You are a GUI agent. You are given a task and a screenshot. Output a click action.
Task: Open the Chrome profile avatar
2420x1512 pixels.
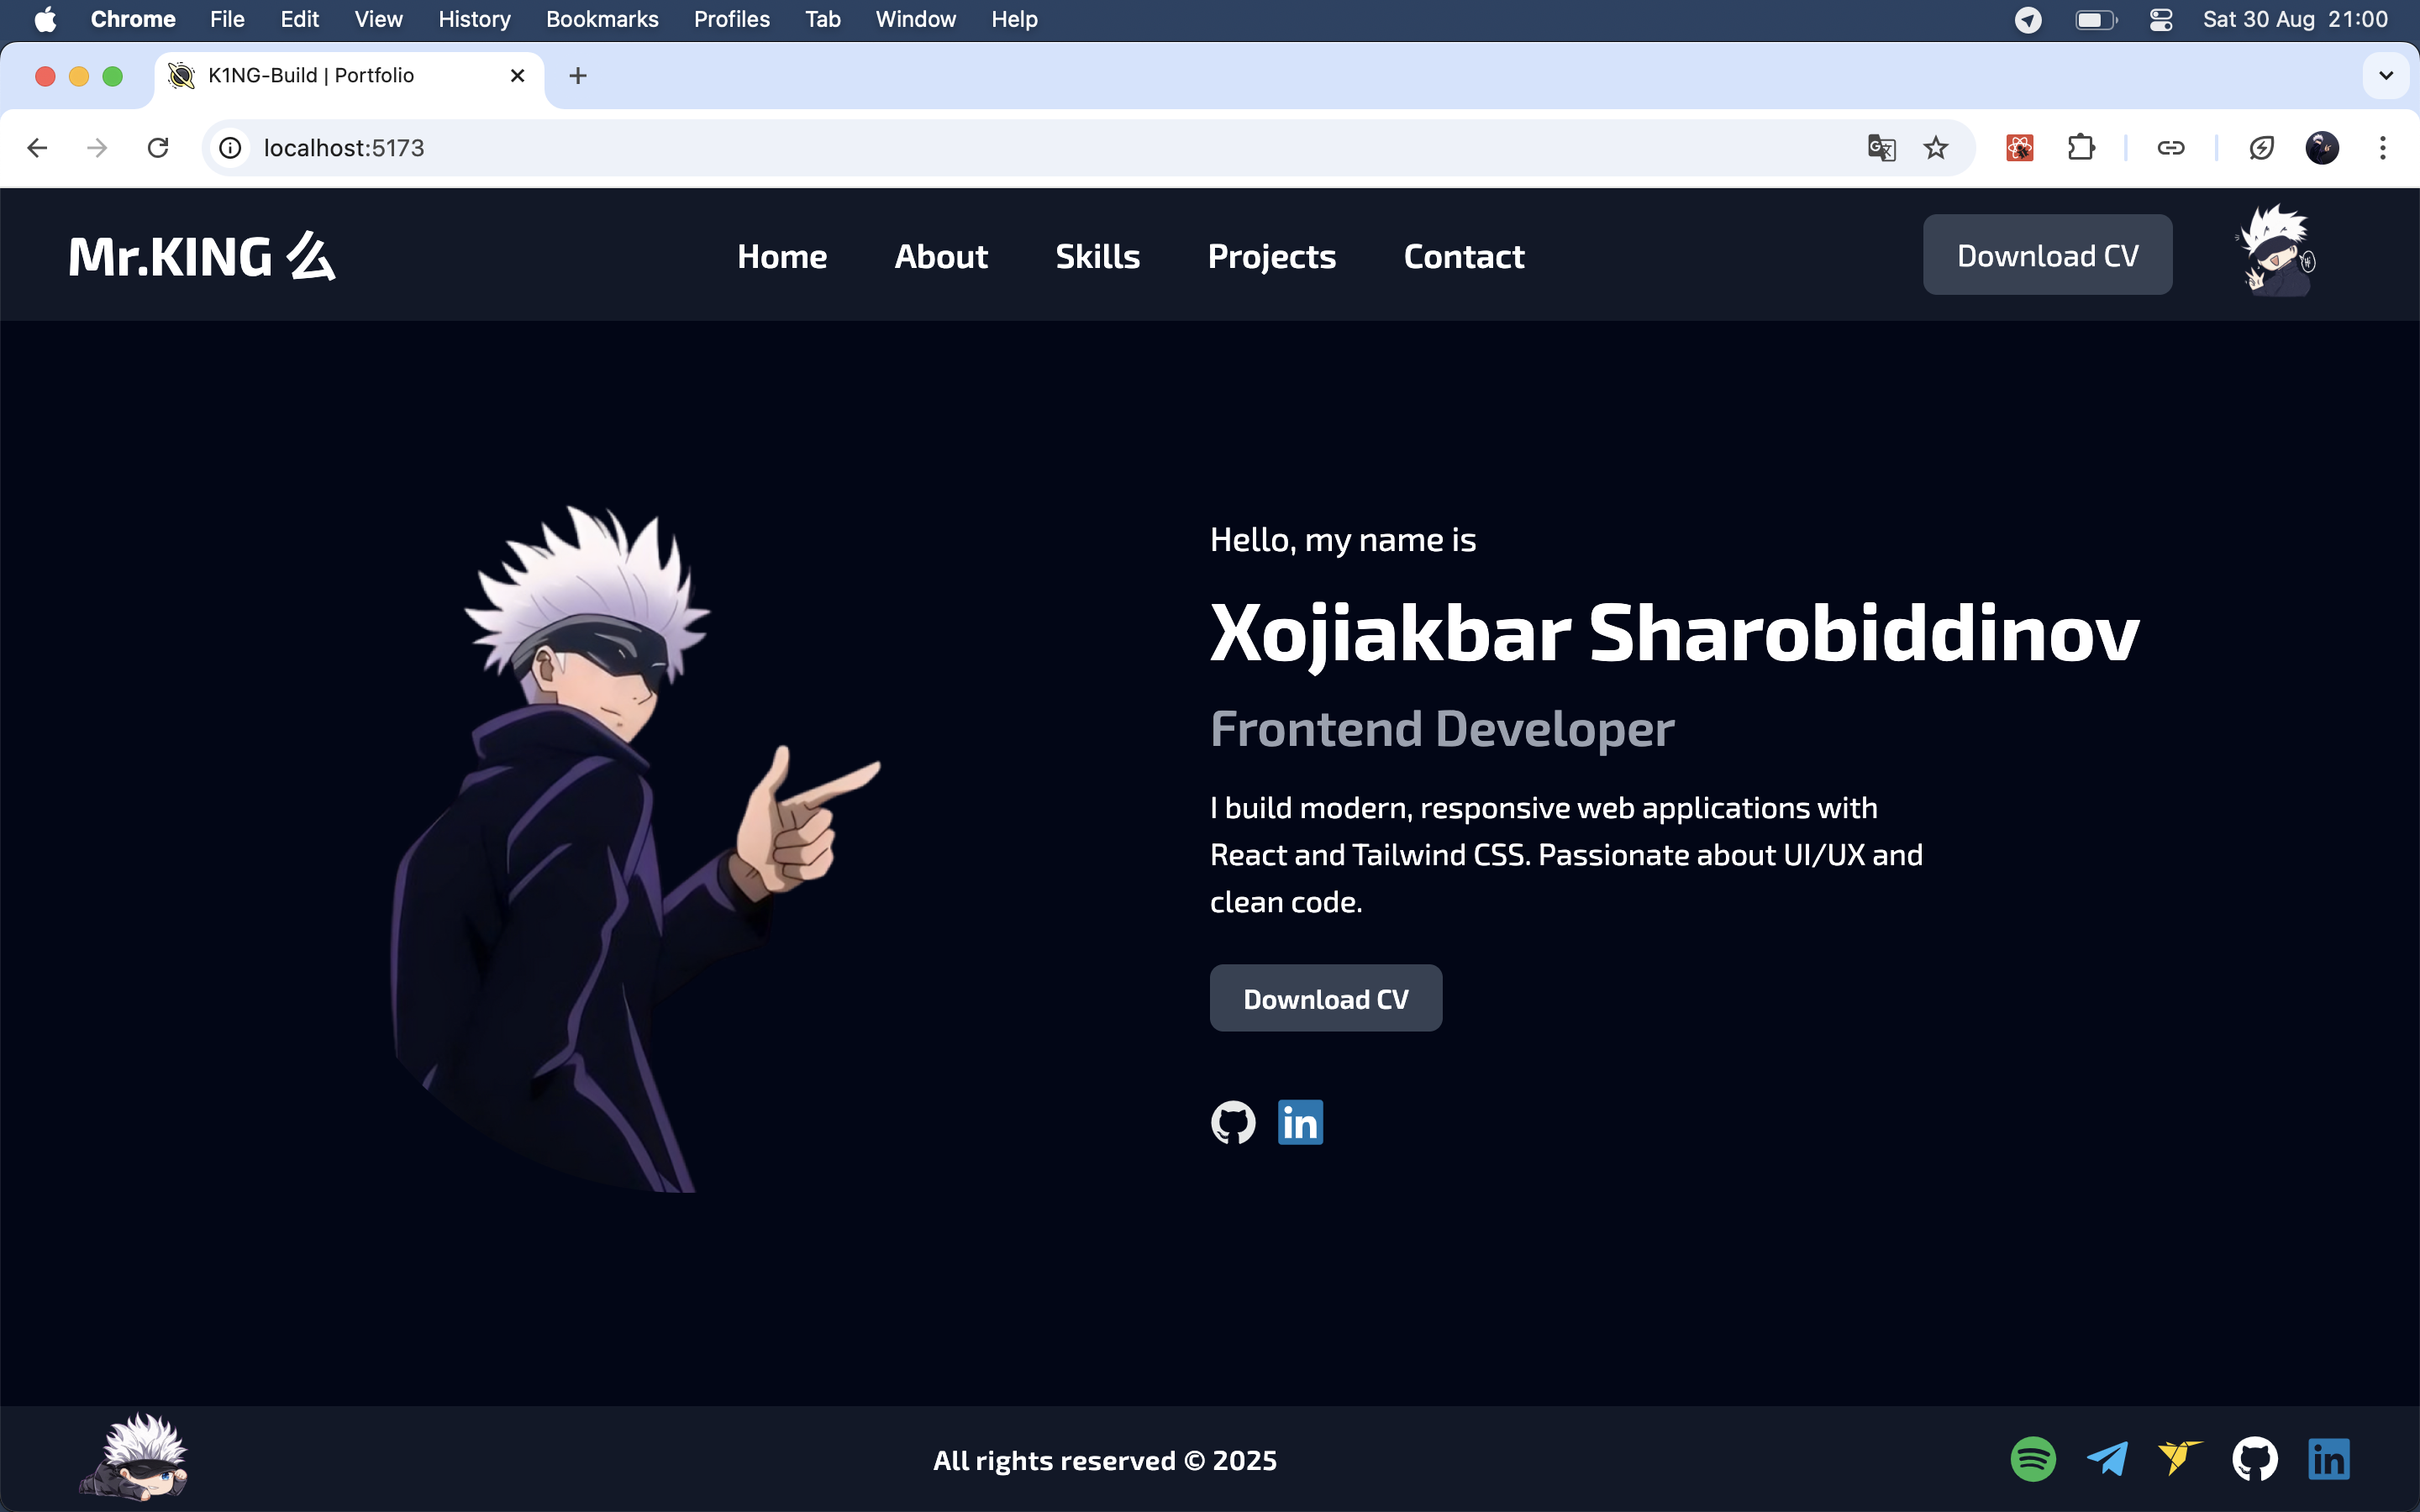[2322, 148]
